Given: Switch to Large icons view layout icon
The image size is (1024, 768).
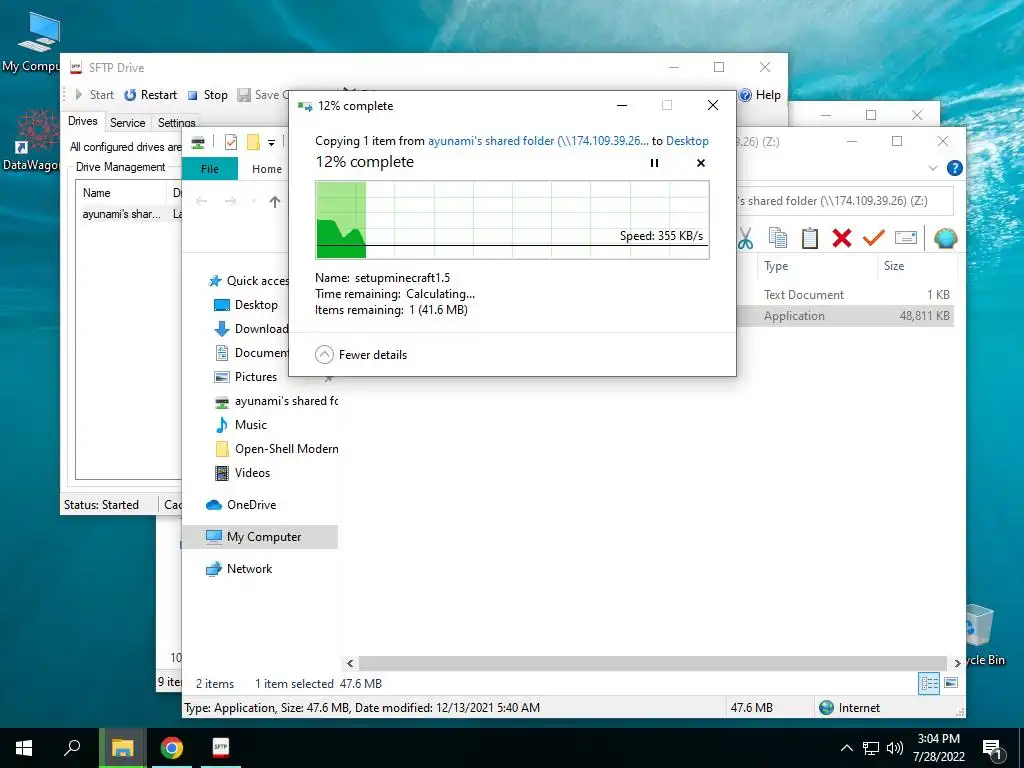Looking at the screenshot, I should [951, 683].
